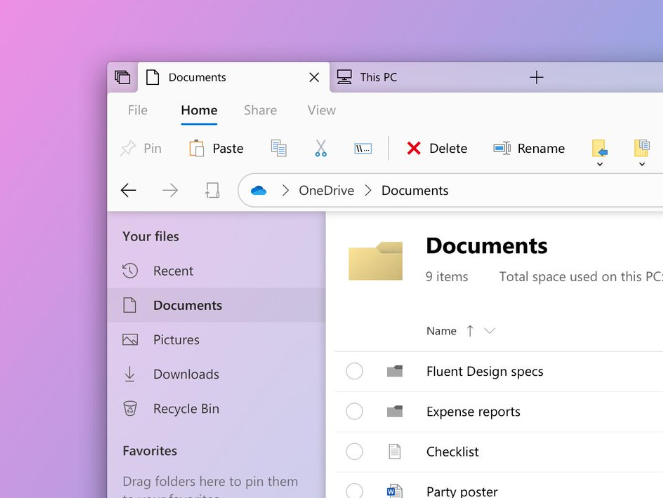This screenshot has height=498, width=663.
Task: Expand chevron after the cloud icon
Action: pos(285,191)
